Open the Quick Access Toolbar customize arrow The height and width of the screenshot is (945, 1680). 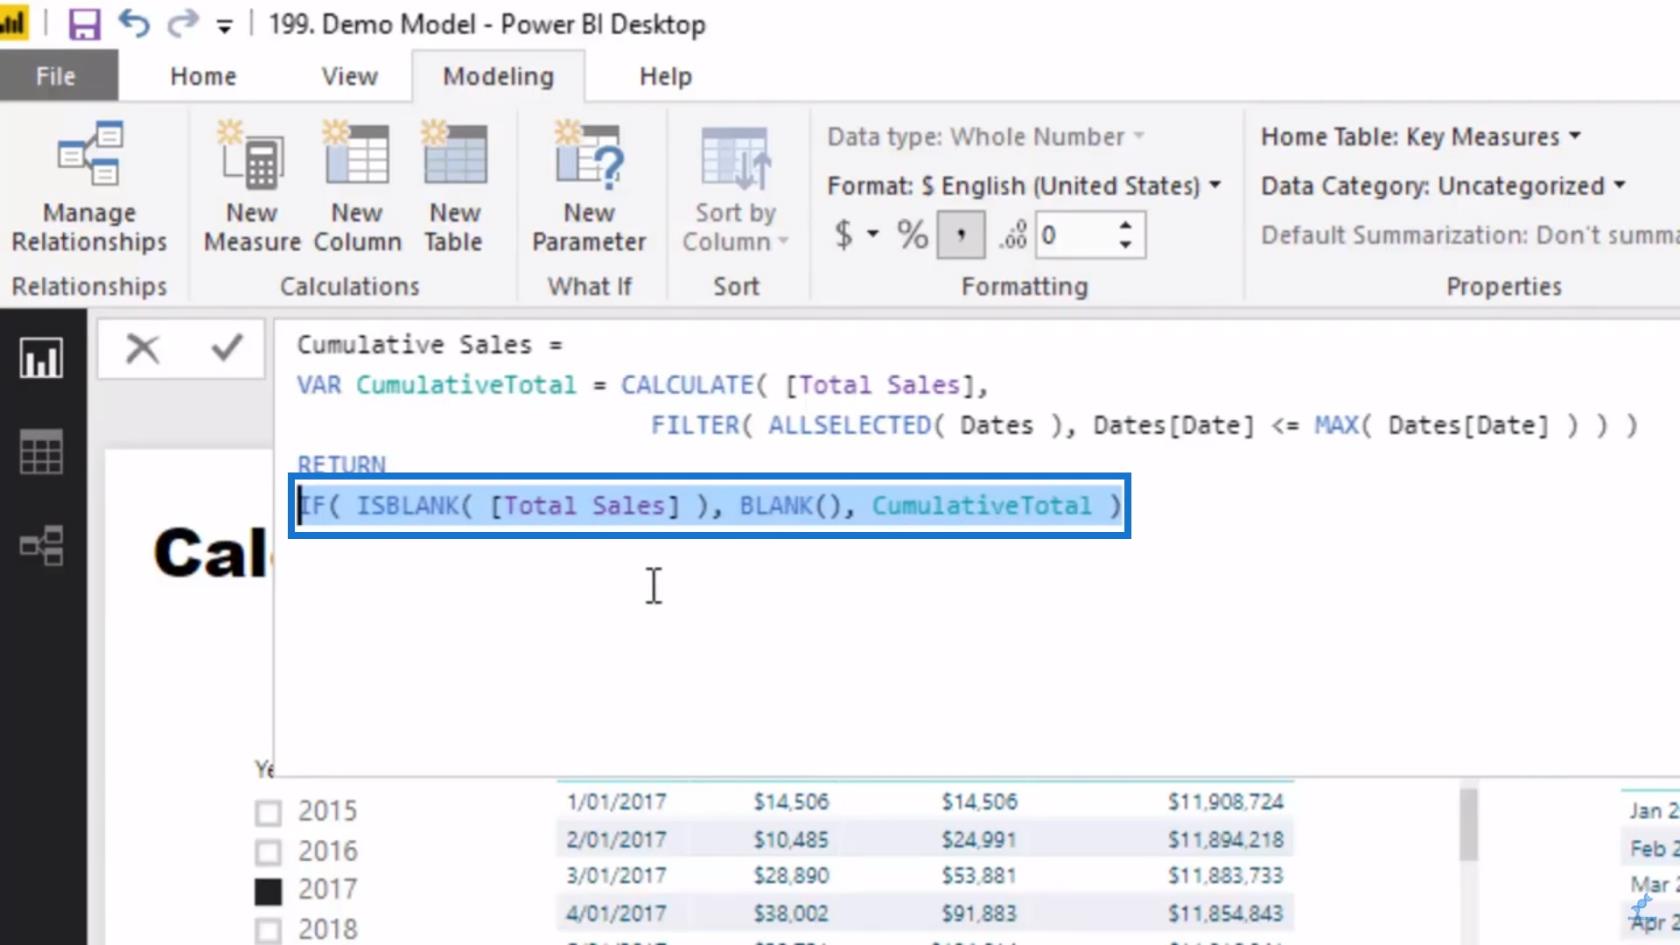click(224, 27)
